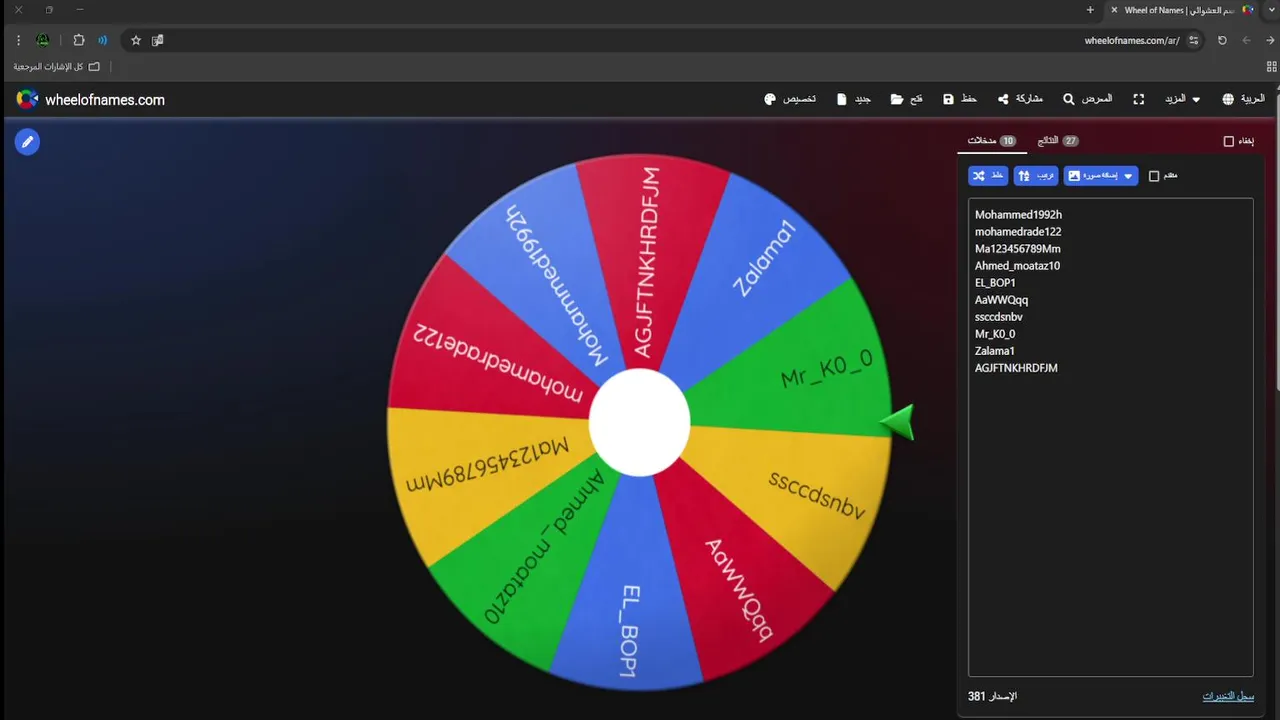
Task: Click the AaWWQqq entry line
Action: coord(1001,300)
